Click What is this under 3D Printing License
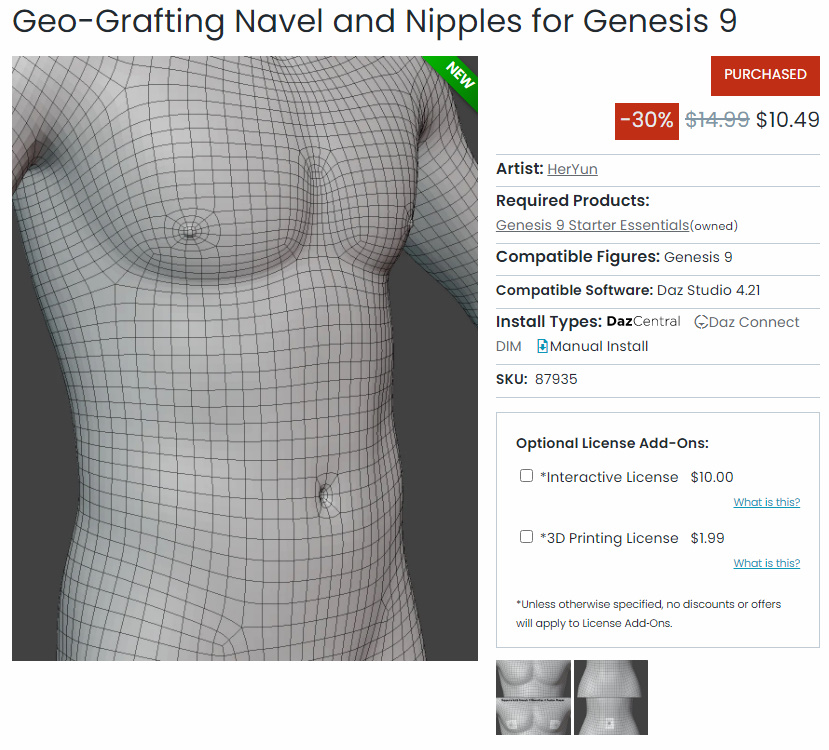Viewport: 829px width, 750px height. point(767,563)
